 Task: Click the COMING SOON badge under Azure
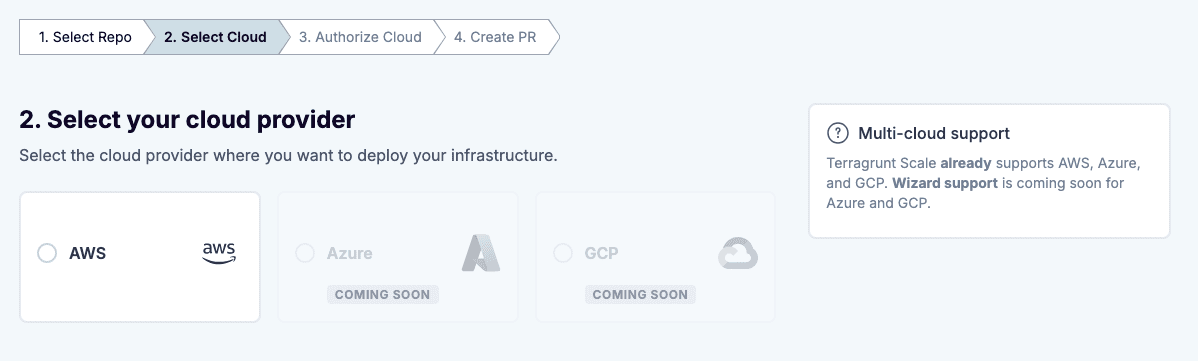383,294
